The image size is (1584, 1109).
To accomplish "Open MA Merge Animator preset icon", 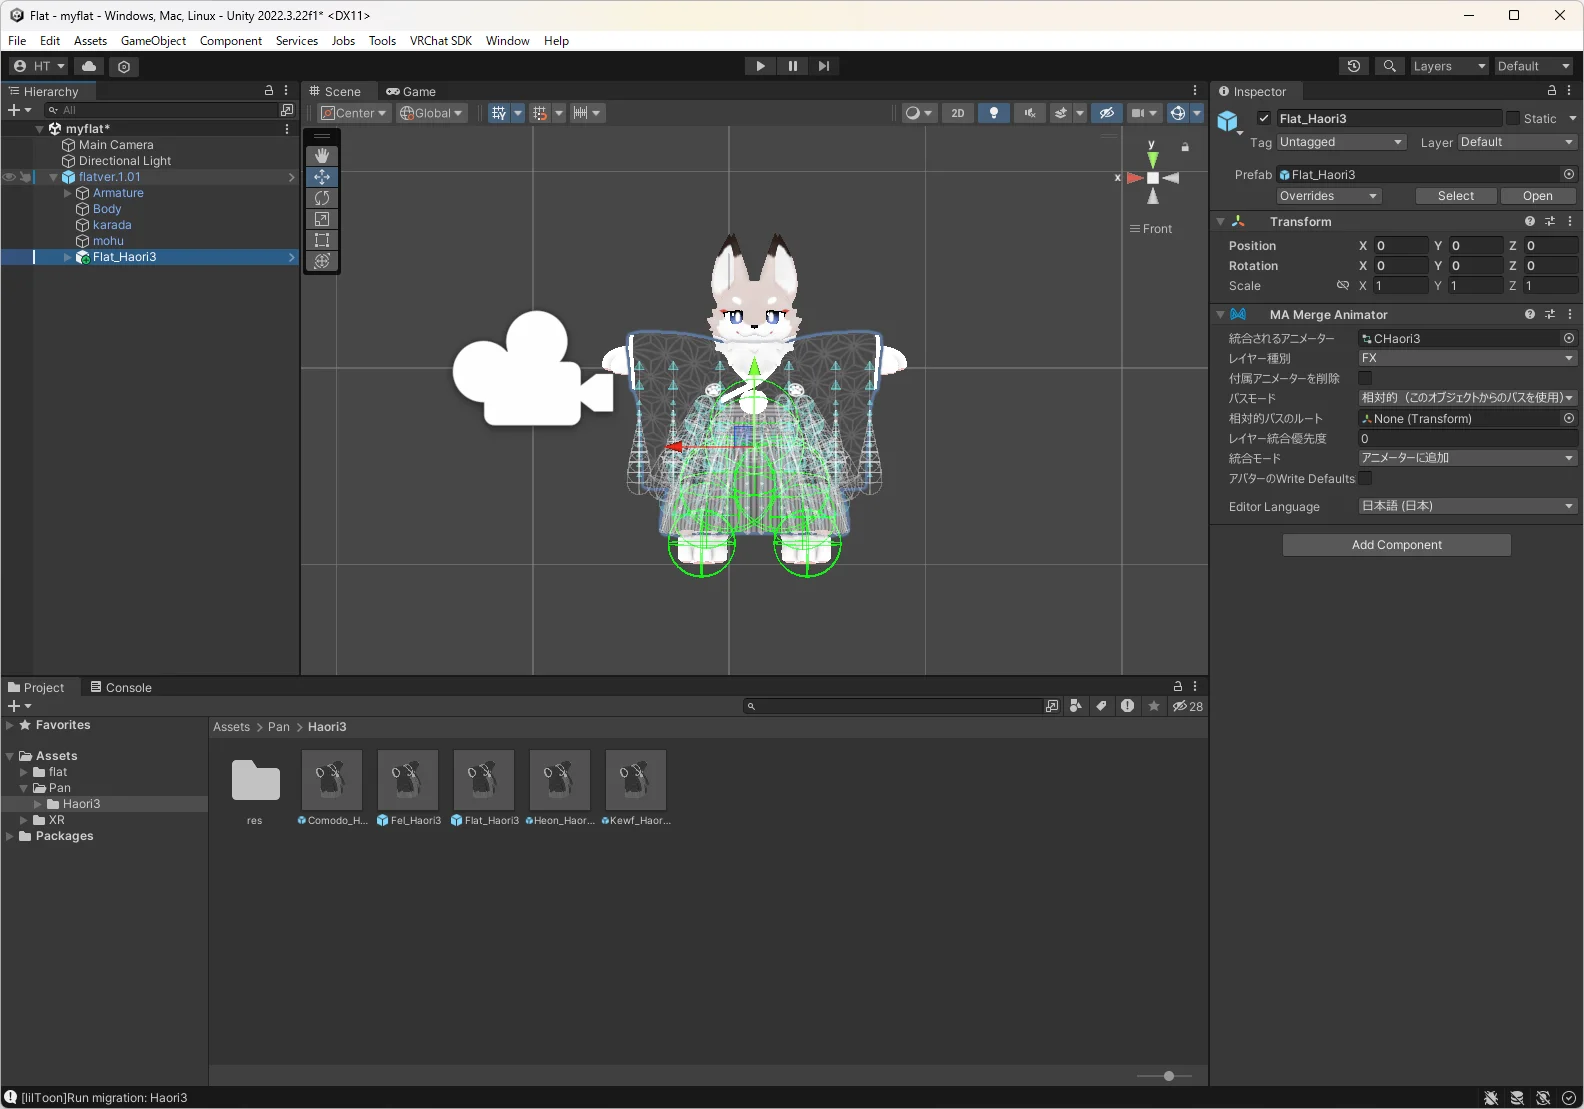I will (1550, 314).
